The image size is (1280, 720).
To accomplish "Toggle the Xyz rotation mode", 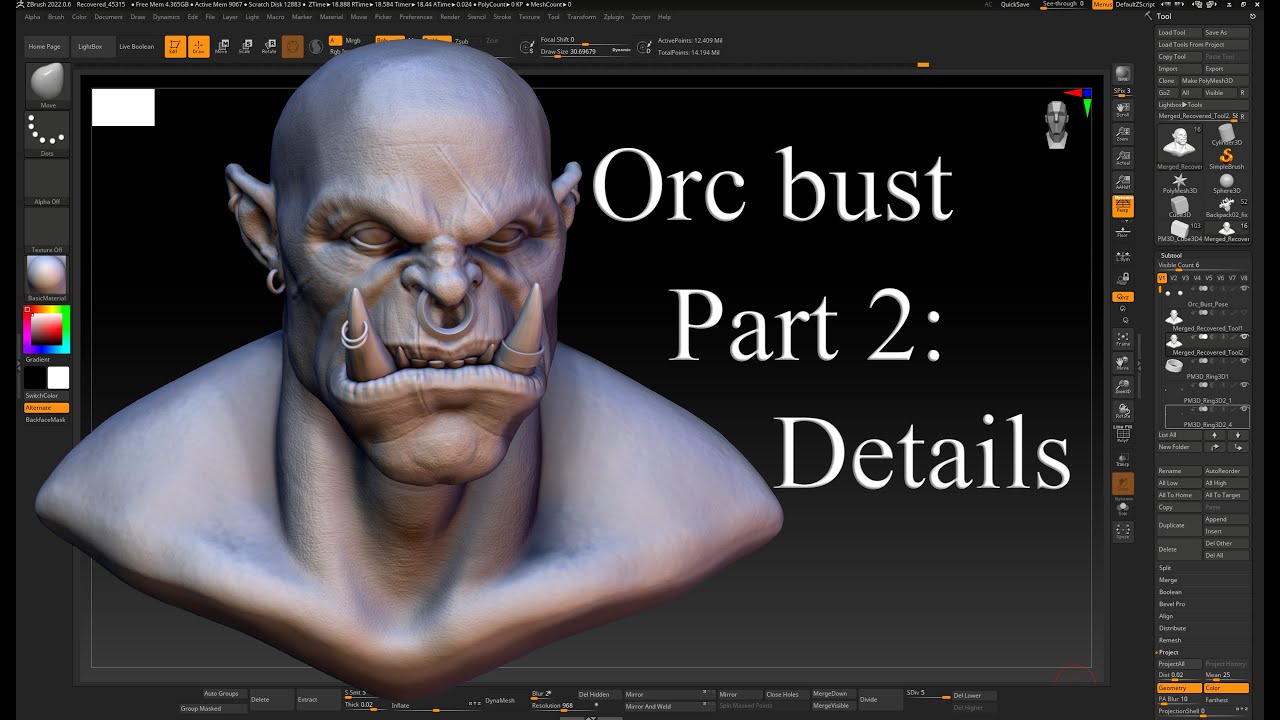I will tap(1123, 297).
